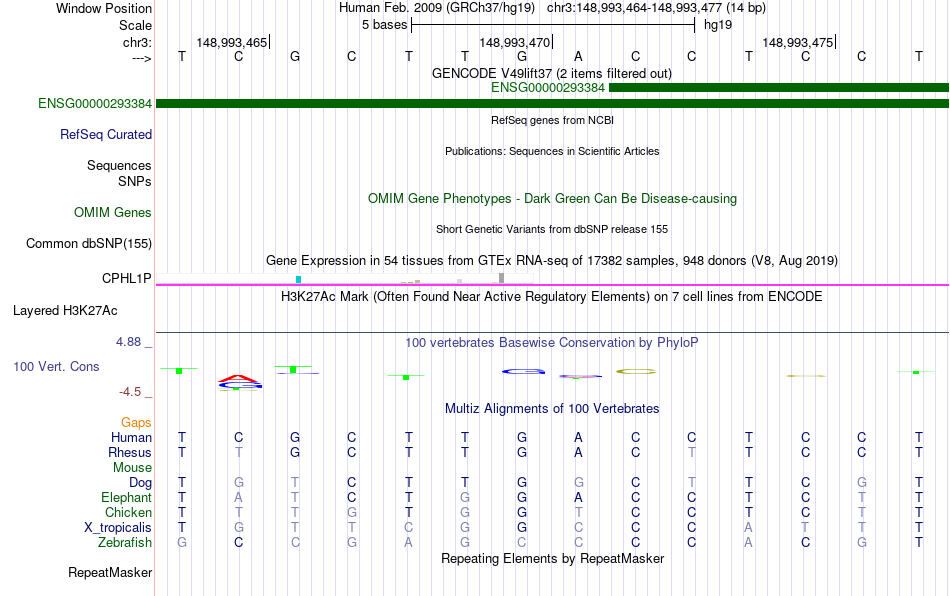Image resolution: width=950 pixels, height=596 pixels.
Task: Open H3K27Ac Mark track title
Action: click(552, 296)
